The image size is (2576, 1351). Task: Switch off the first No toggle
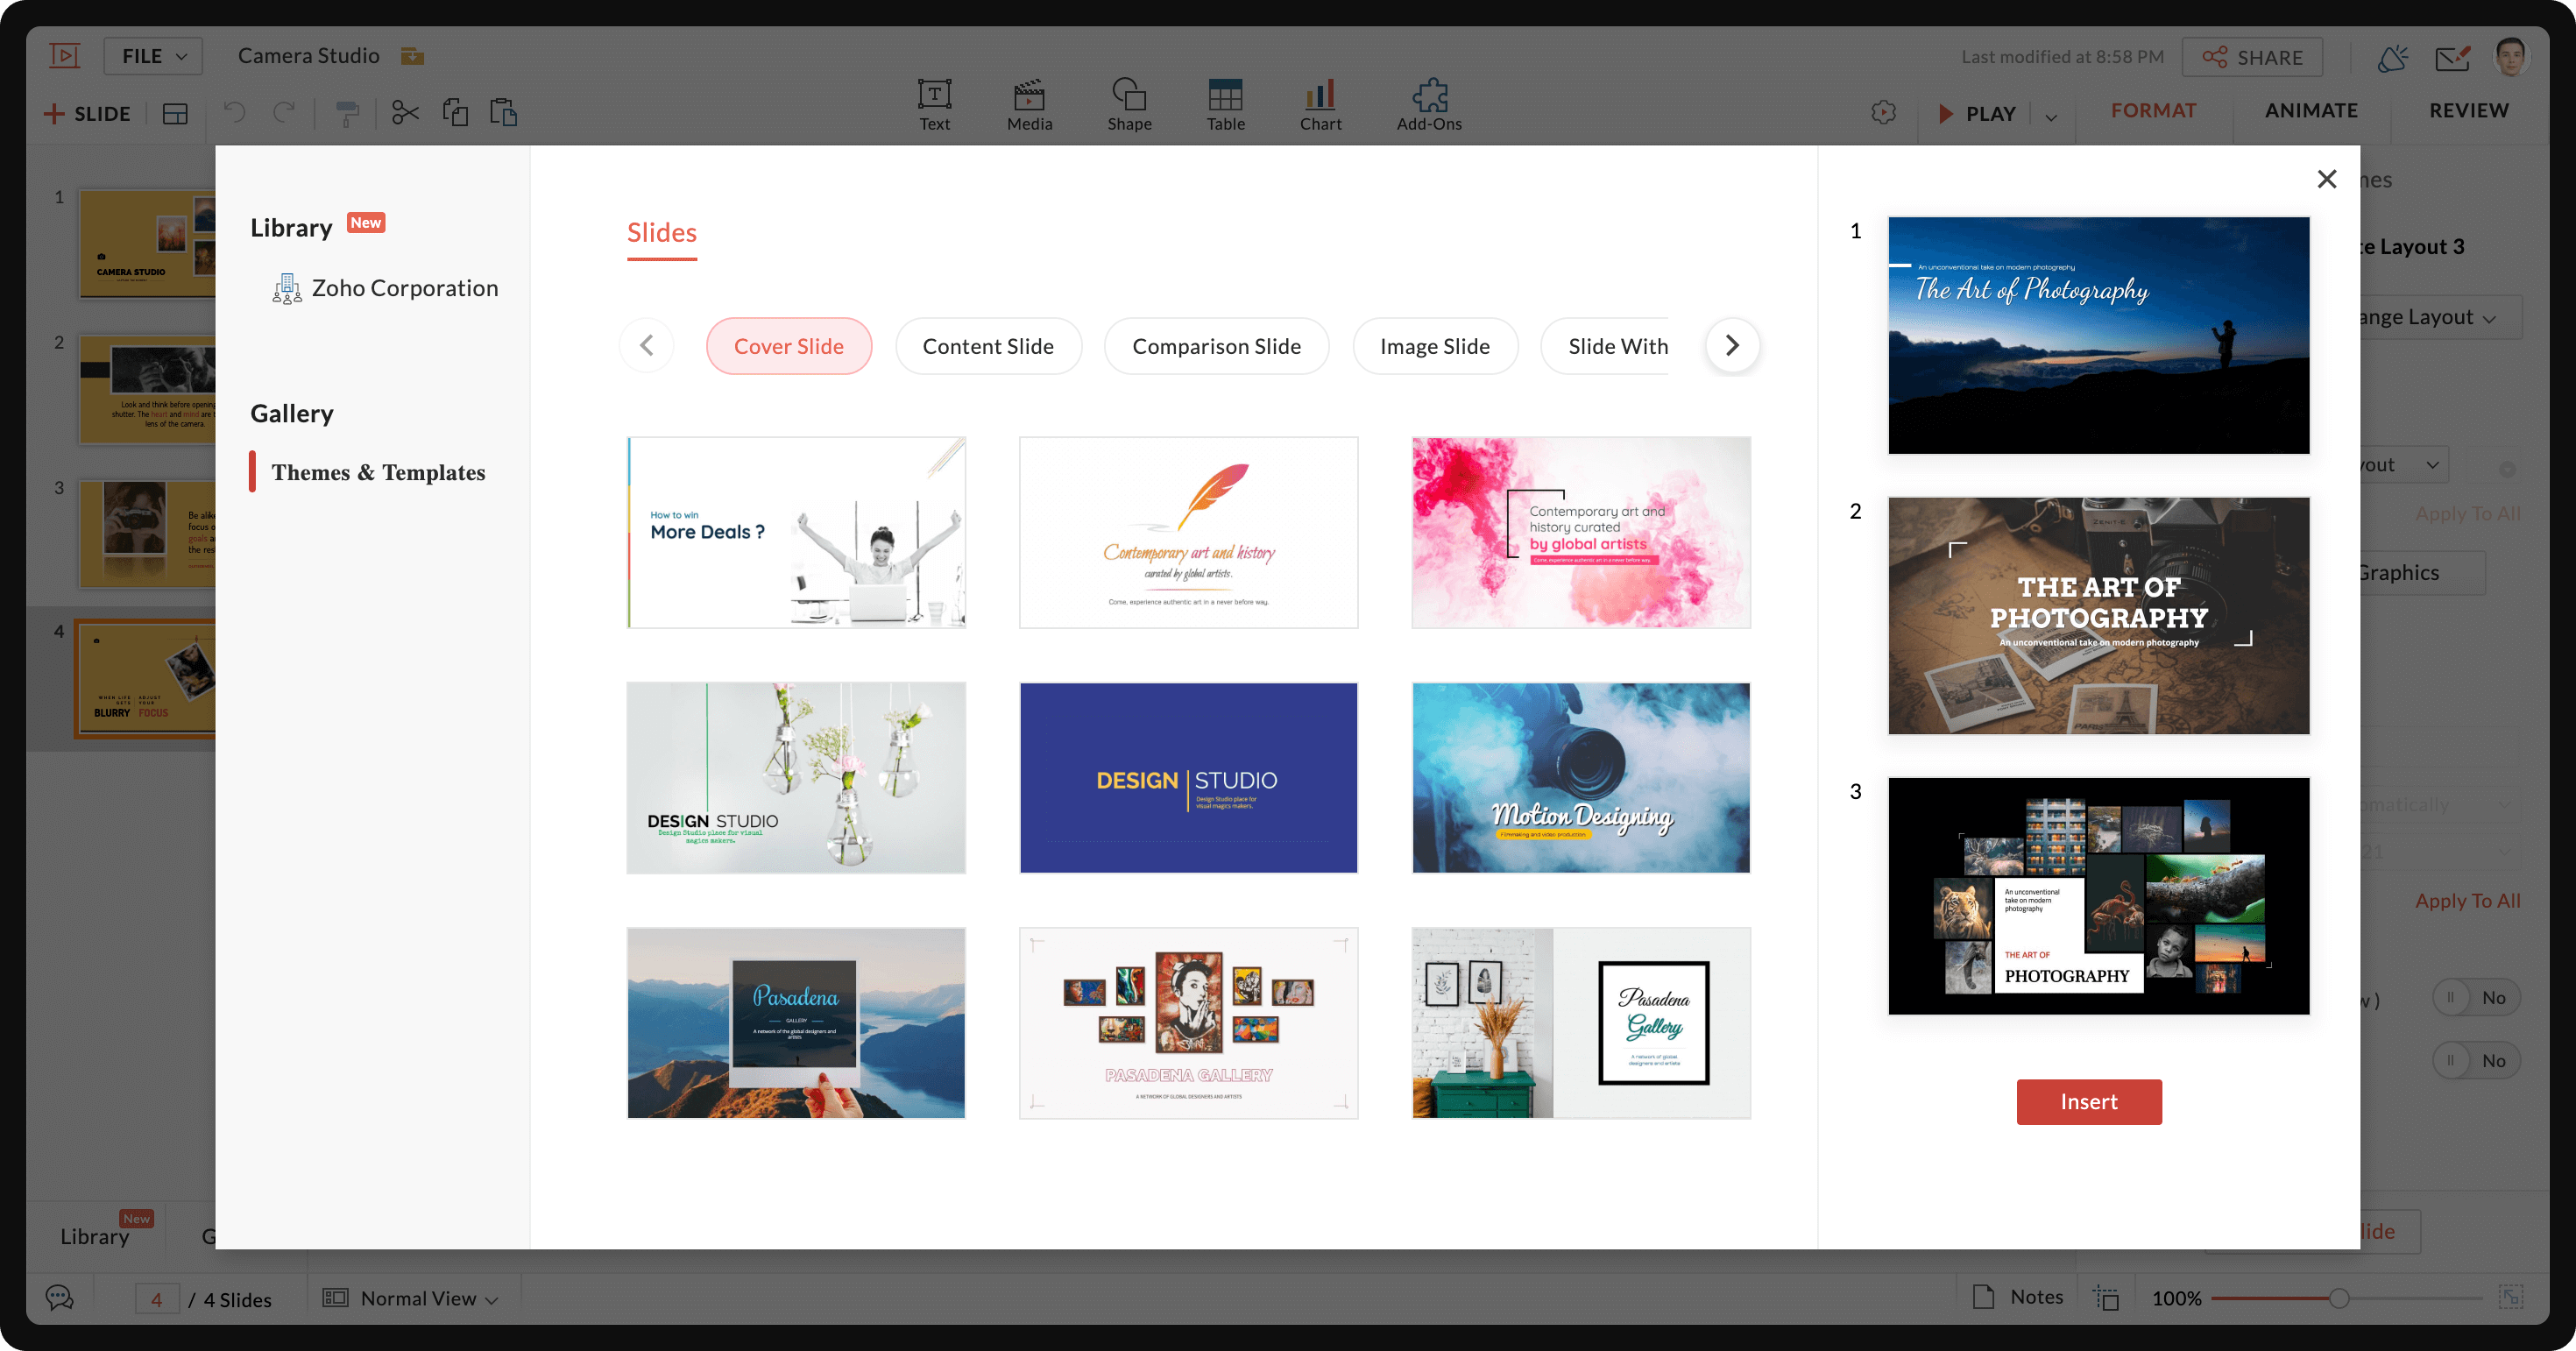(2476, 997)
